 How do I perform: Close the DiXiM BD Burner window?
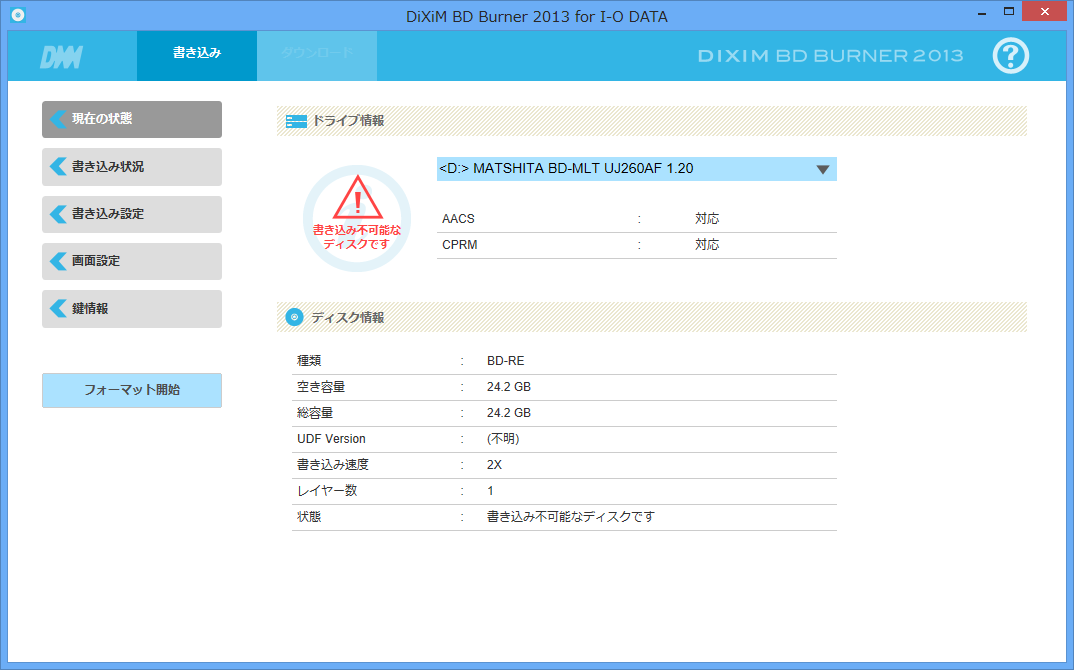point(1045,12)
